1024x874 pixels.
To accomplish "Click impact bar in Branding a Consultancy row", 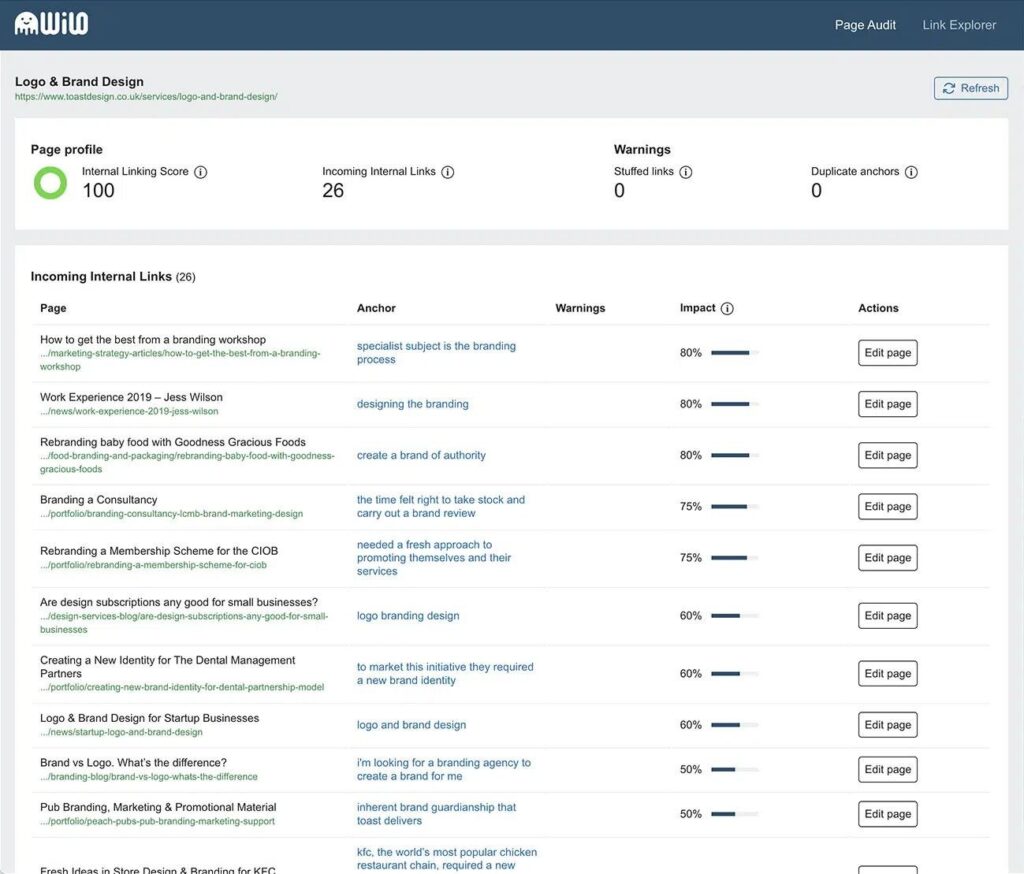I will tap(735, 506).
